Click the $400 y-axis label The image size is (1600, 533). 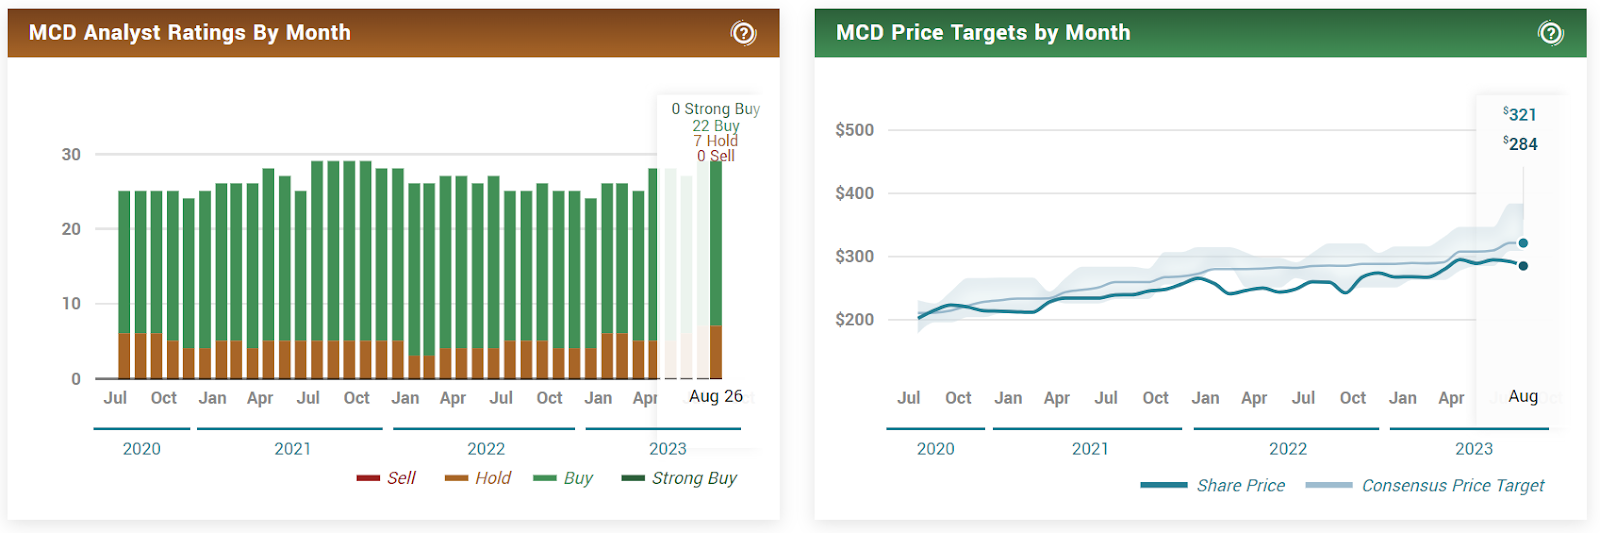coord(855,193)
